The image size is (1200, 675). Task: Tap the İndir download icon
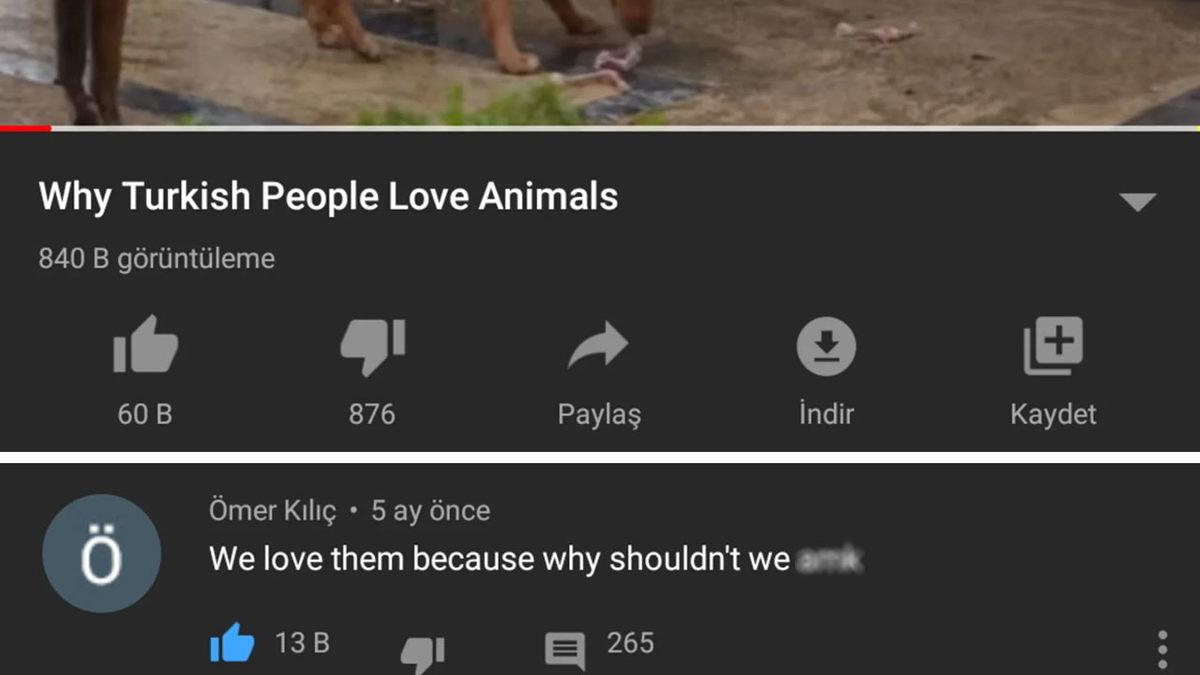[826, 346]
